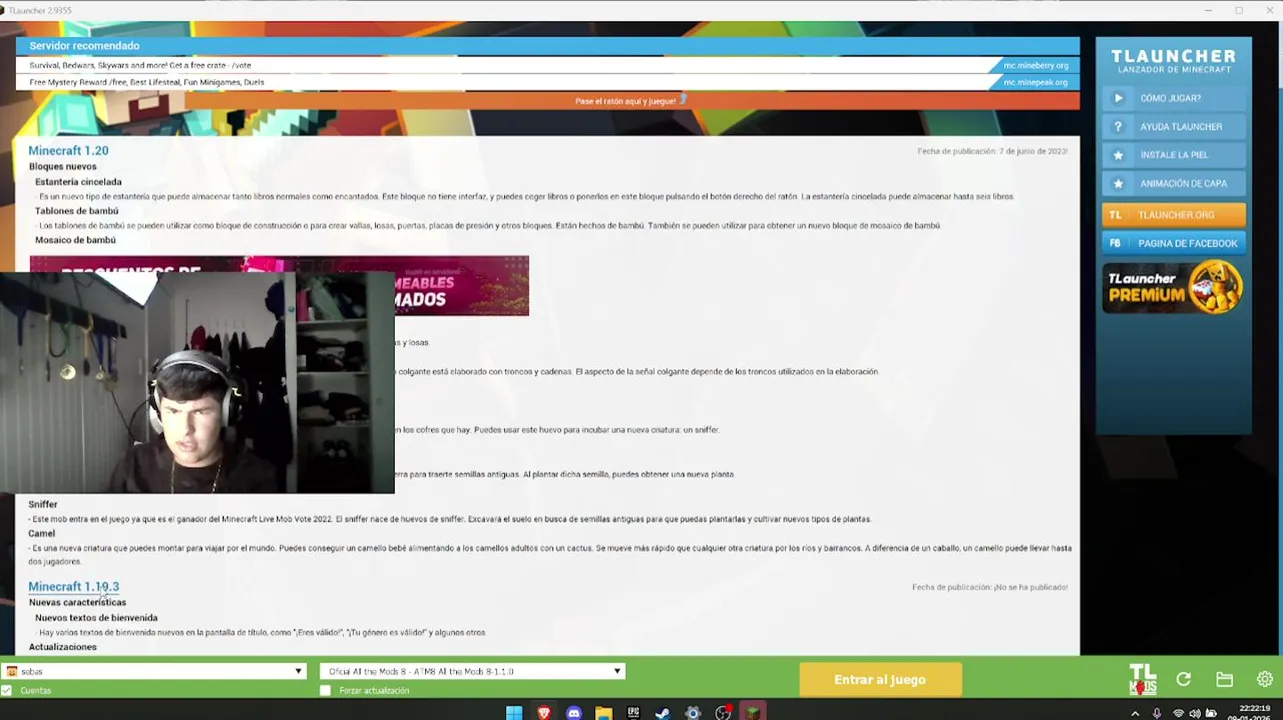Click star icon beside Instale la Piel

pyautogui.click(x=1118, y=155)
